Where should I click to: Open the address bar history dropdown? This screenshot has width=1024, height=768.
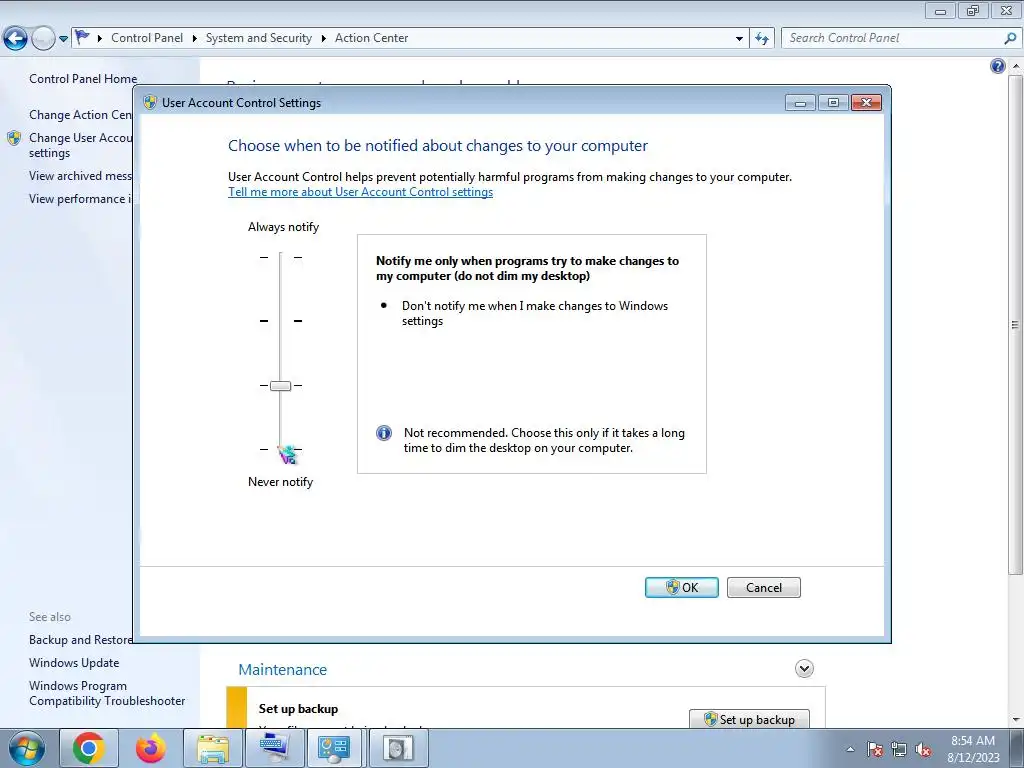tap(739, 39)
